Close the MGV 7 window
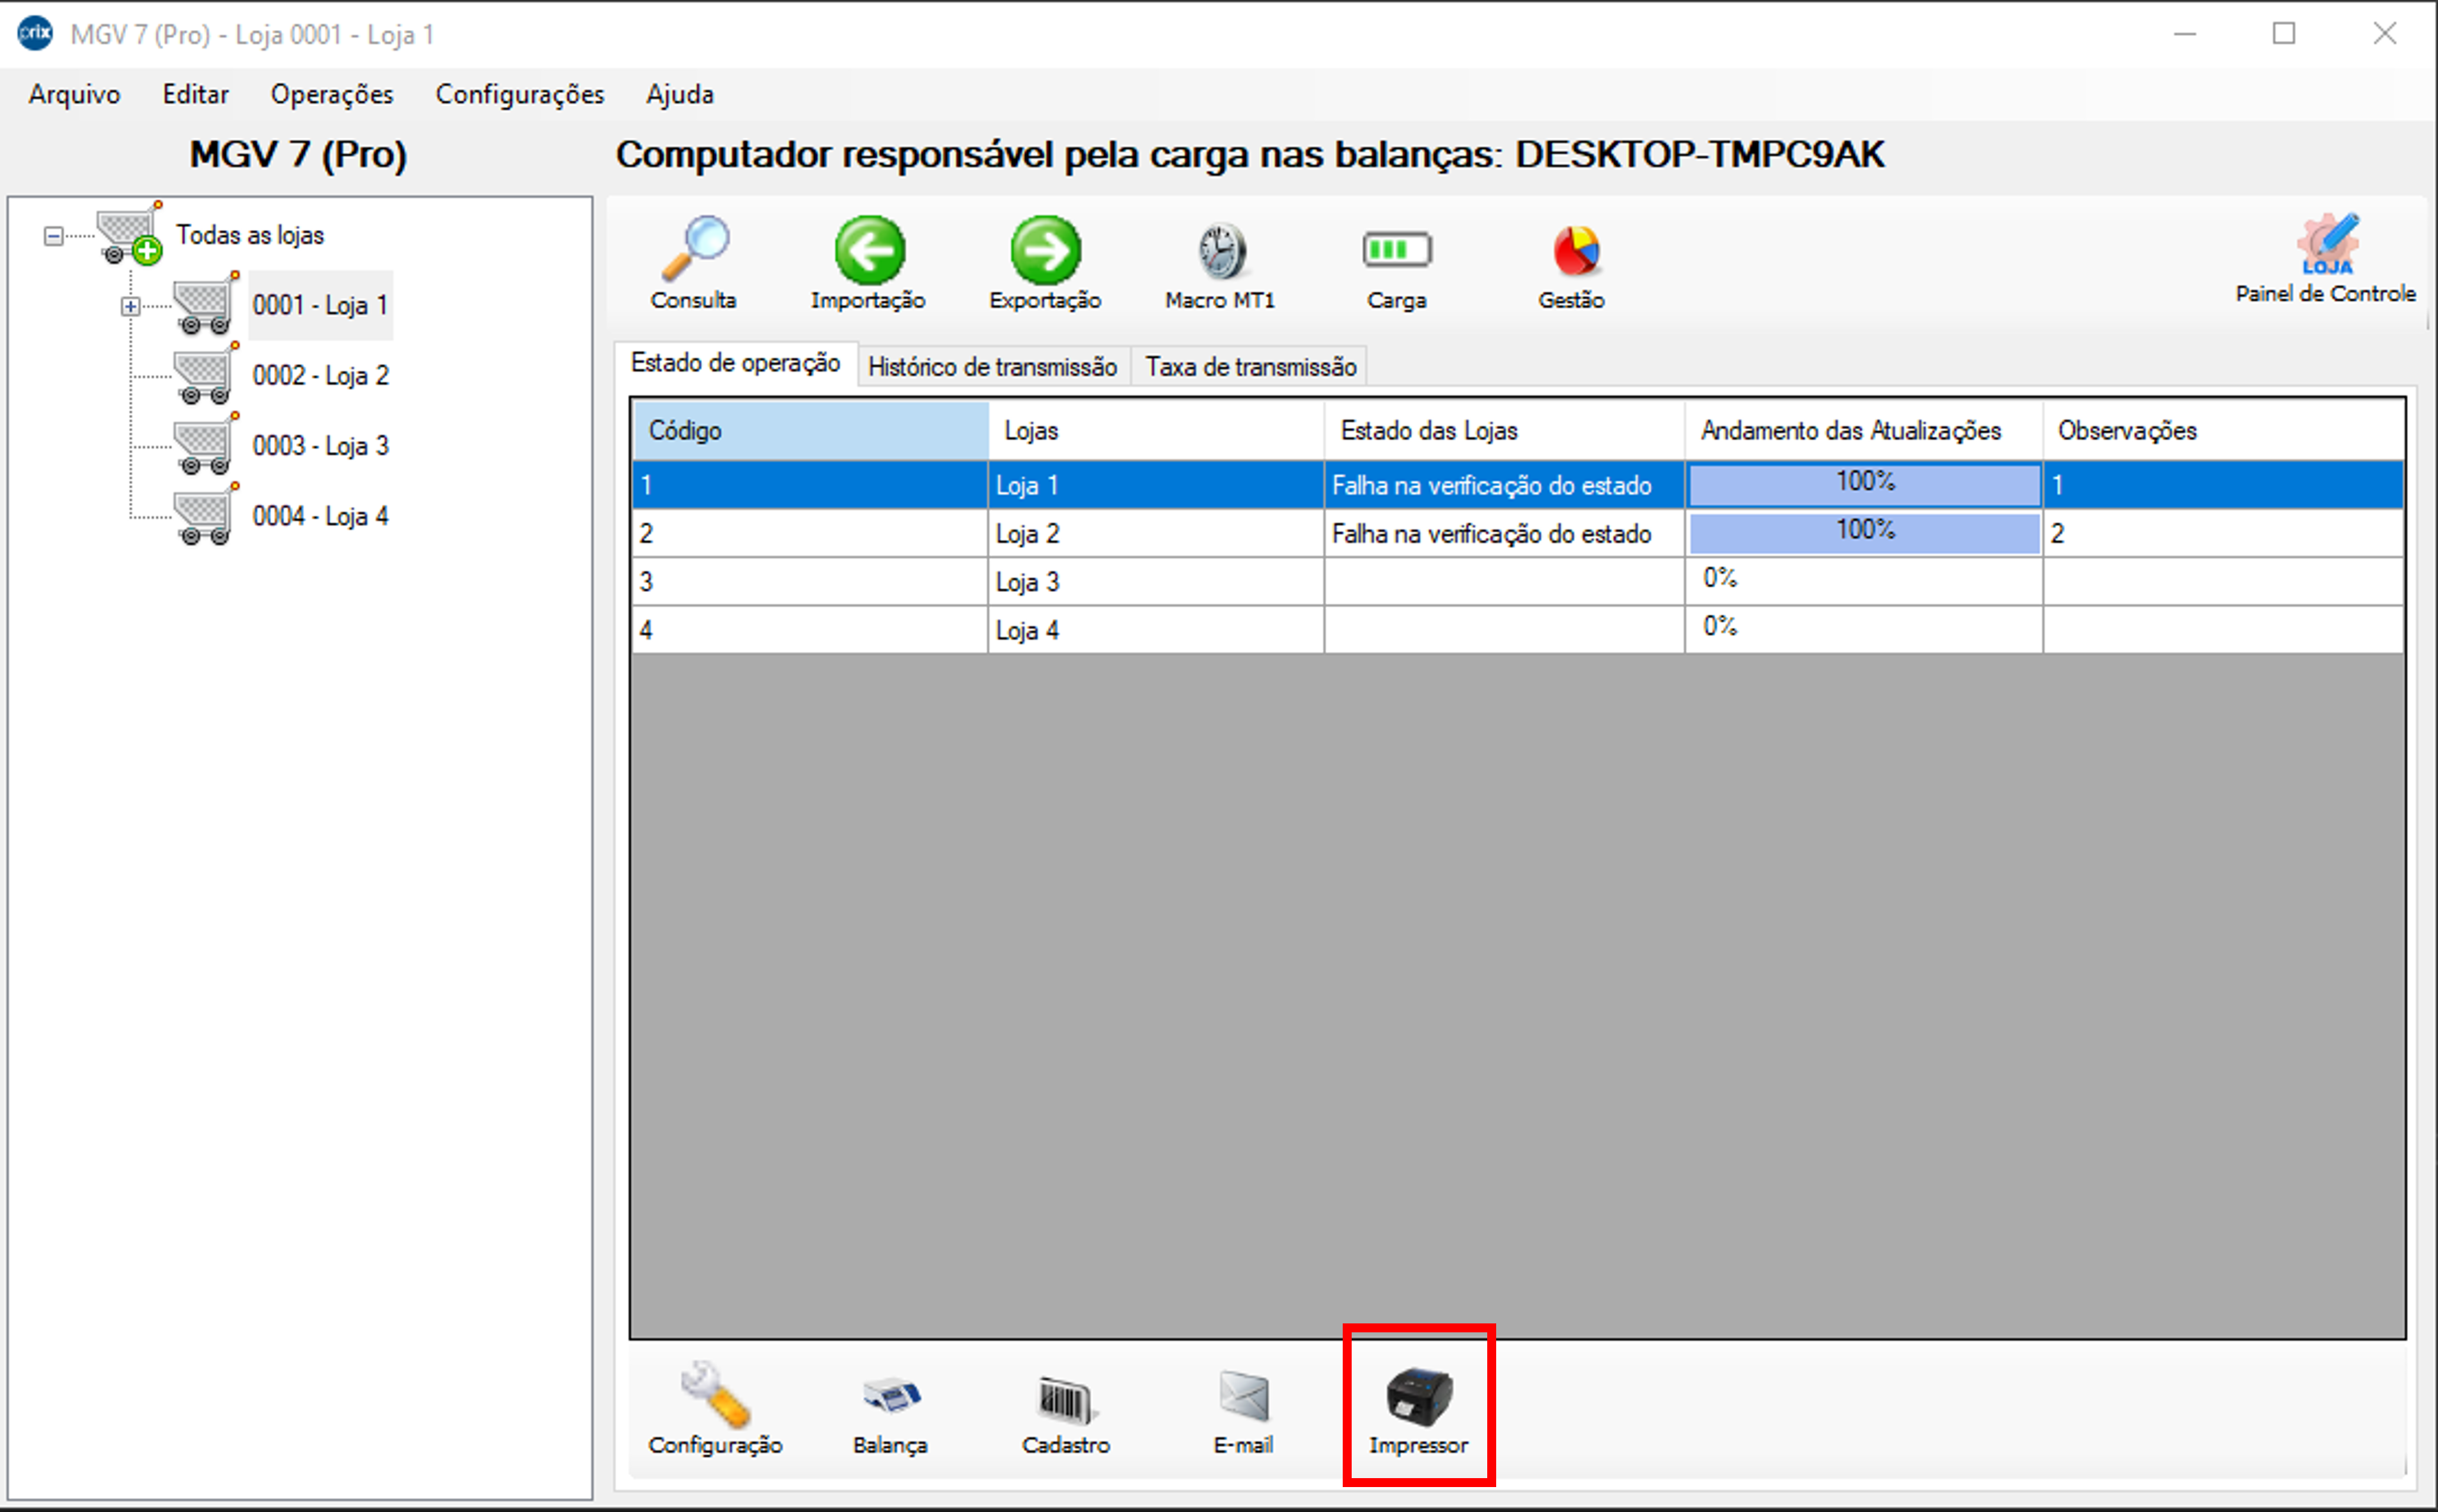The image size is (2438, 1512). click(x=2385, y=34)
